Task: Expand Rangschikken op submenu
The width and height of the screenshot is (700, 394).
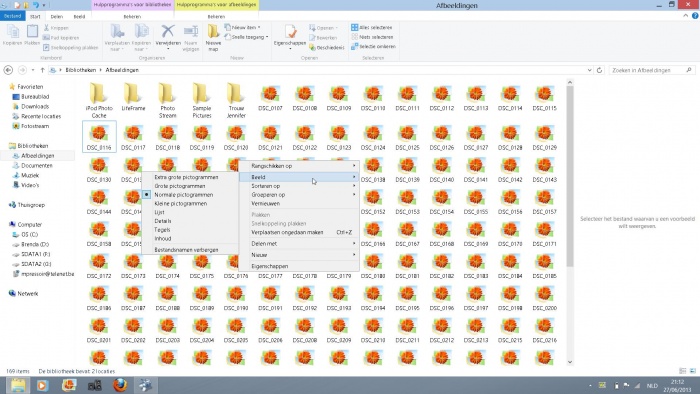Action: (299, 166)
